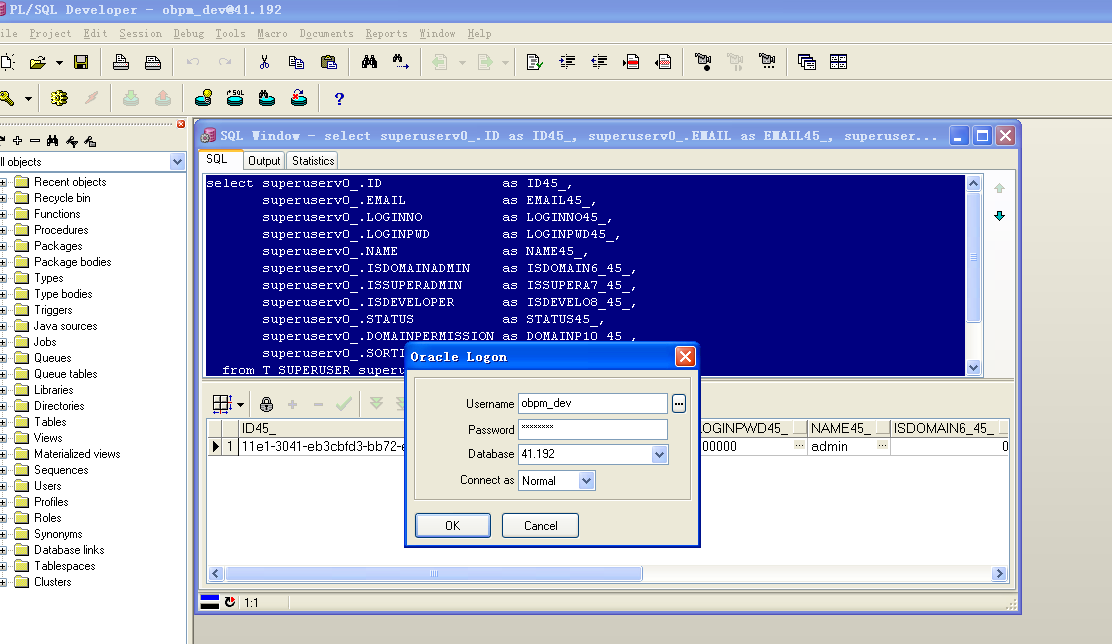Viewport: 1112px width, 644px height.
Task: Click the SQL export database icon
Action: coord(235,99)
